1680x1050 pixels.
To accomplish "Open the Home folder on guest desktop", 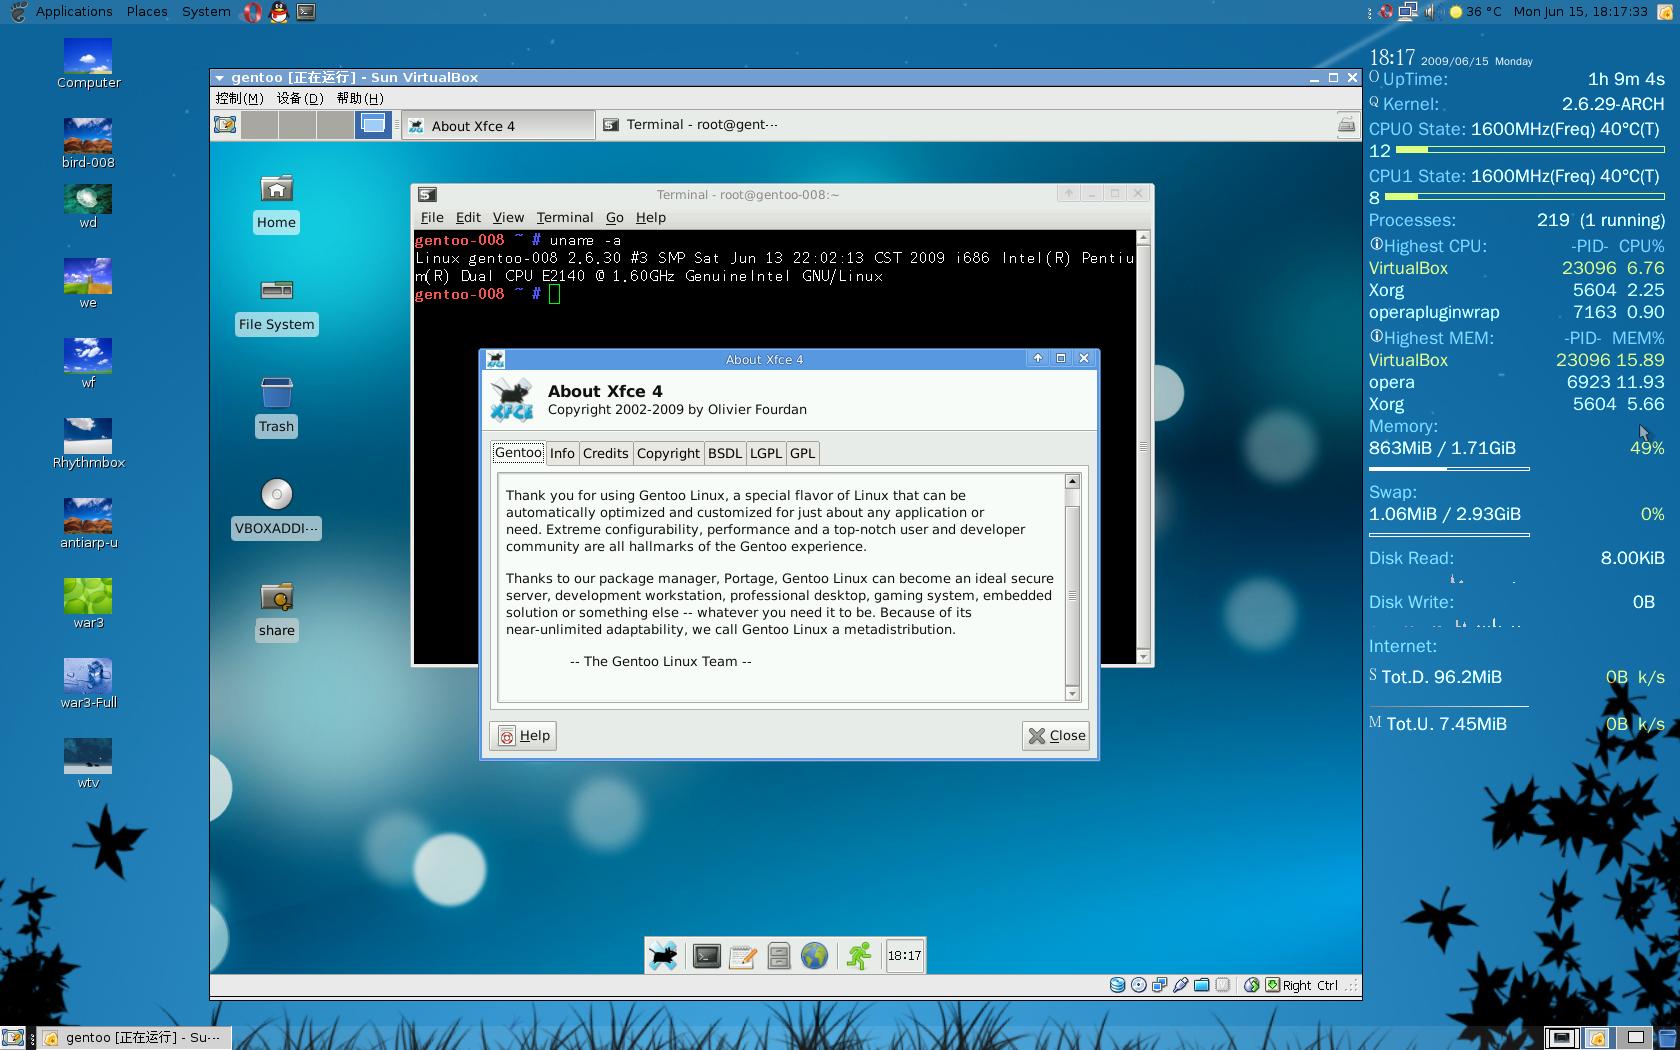I will (276, 203).
